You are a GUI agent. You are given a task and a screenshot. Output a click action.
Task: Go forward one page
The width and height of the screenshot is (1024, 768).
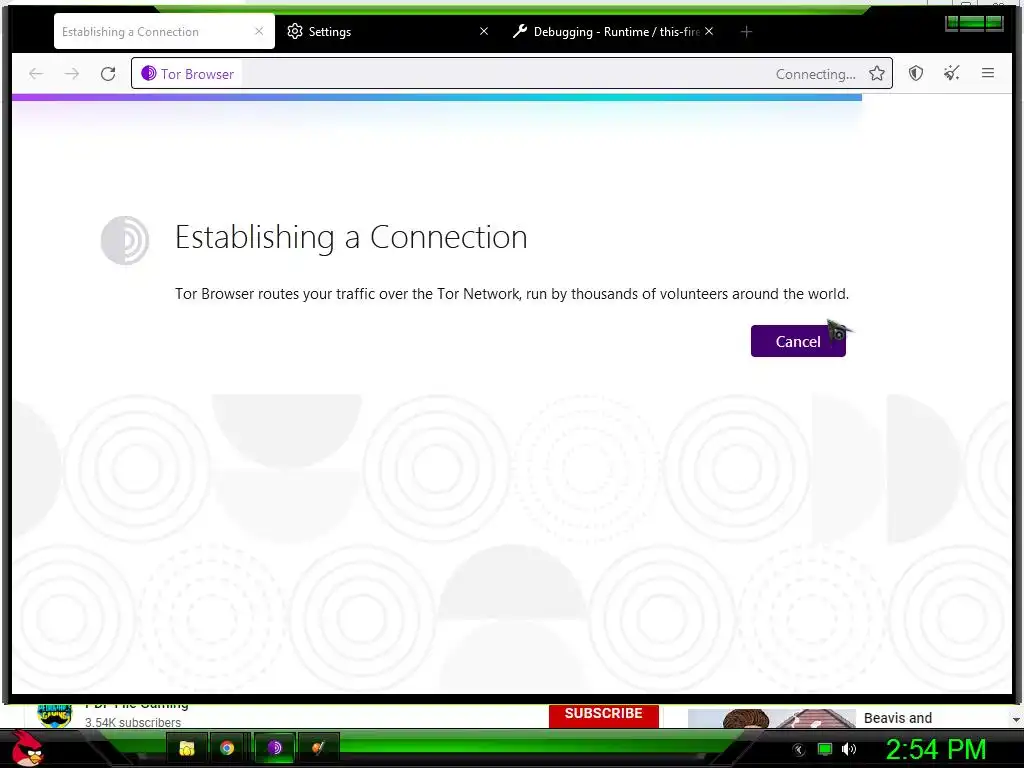pos(72,74)
